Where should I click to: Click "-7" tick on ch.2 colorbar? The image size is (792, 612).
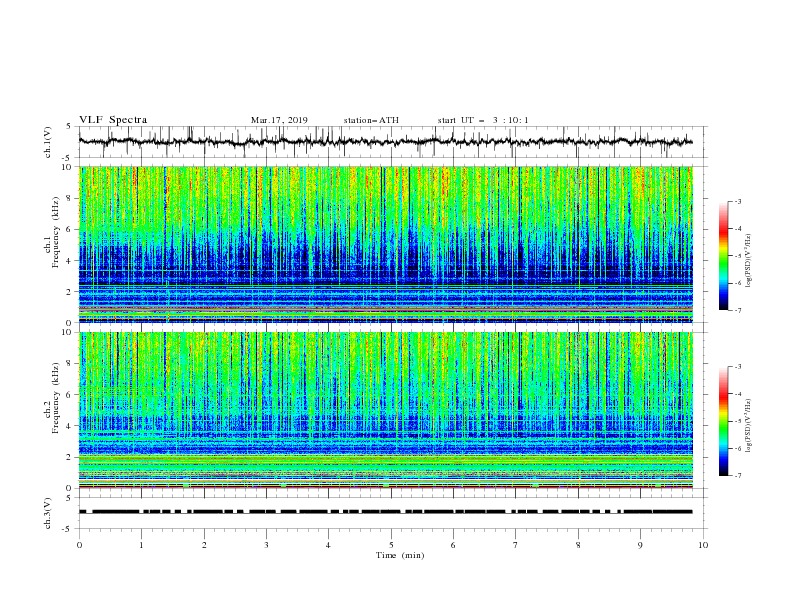pyautogui.click(x=738, y=475)
